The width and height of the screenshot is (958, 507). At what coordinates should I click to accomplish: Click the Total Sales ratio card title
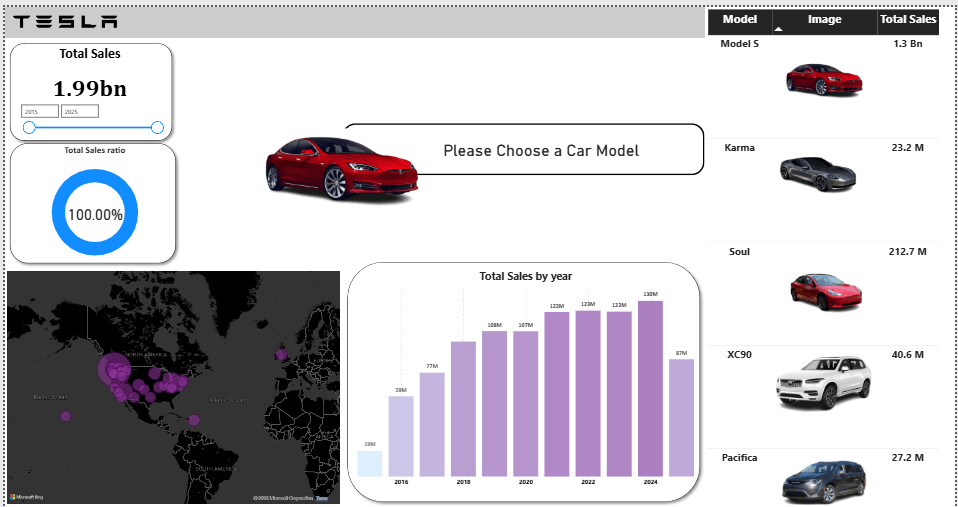(95, 150)
